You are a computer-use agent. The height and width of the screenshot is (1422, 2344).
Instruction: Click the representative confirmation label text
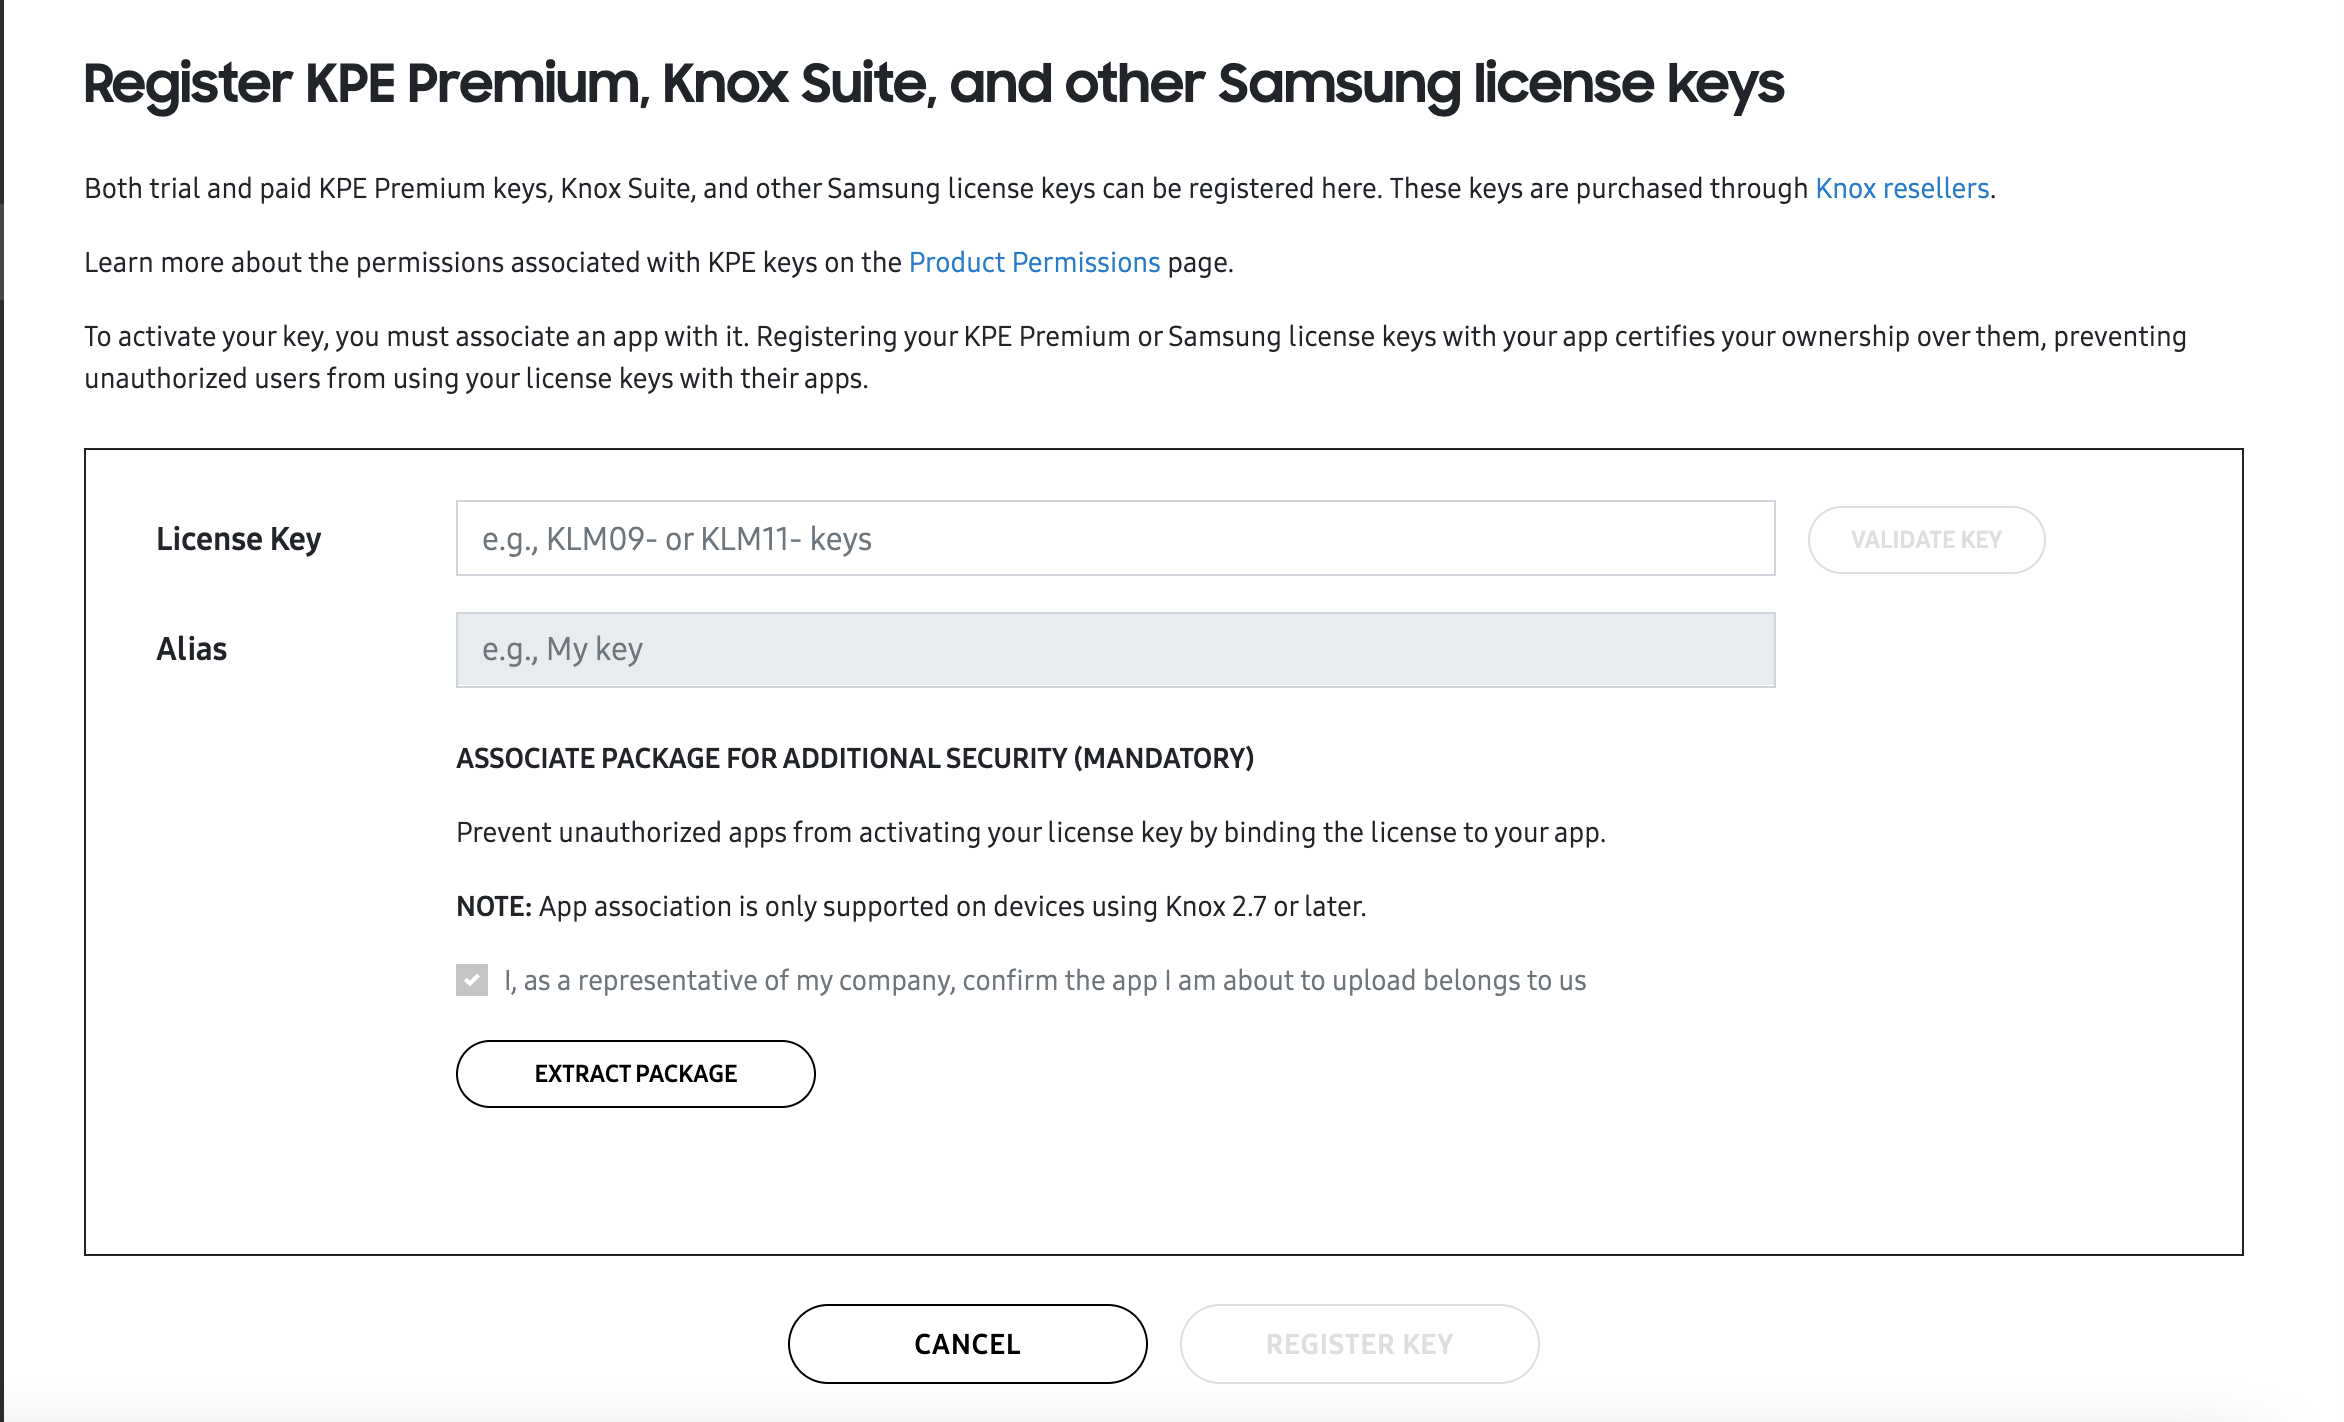[x=1044, y=981]
